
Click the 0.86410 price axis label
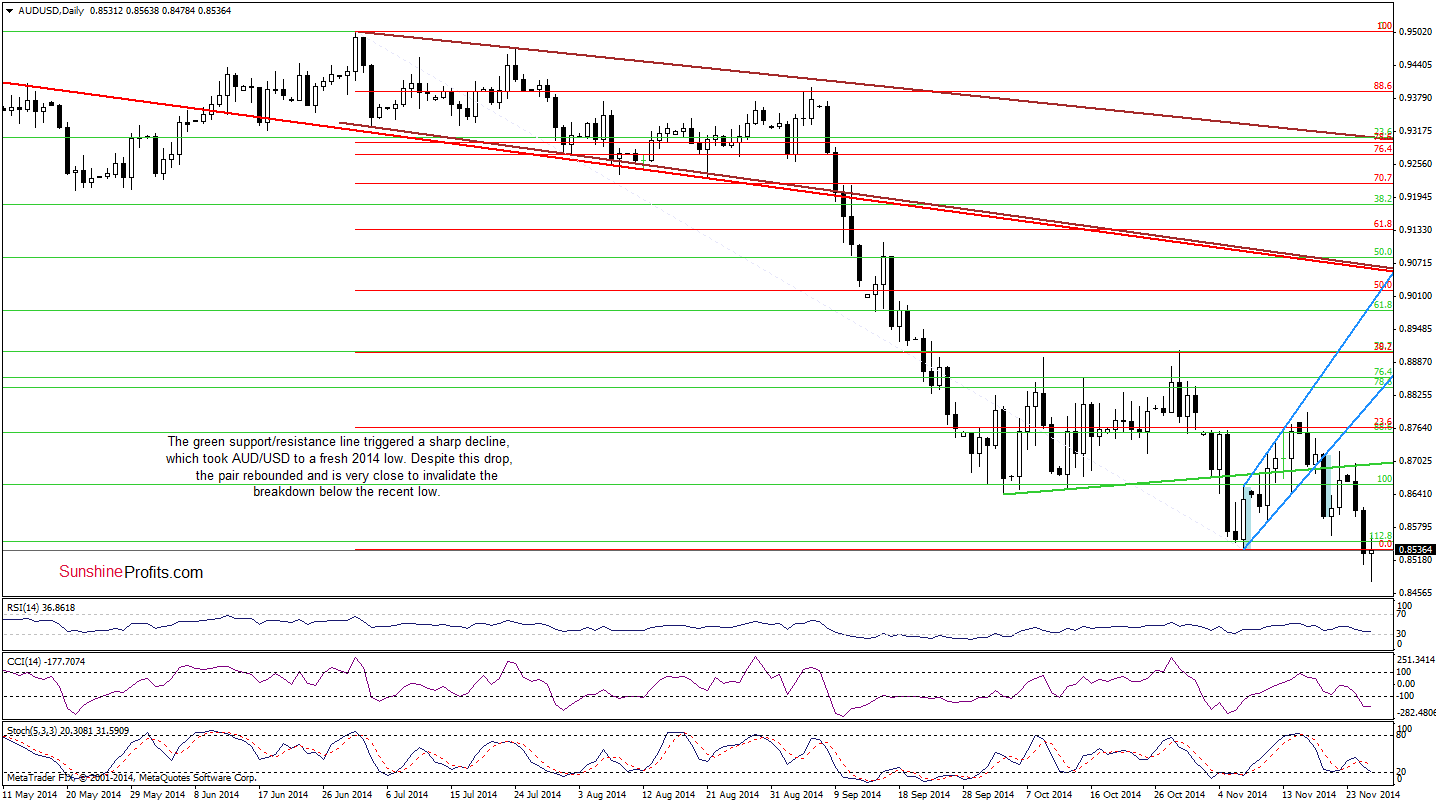point(1416,494)
